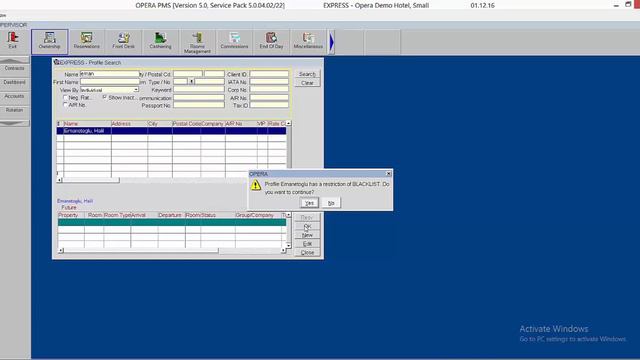Click the First Name input field
Image resolution: width=640 pixels, height=360 pixels.
pos(109,82)
